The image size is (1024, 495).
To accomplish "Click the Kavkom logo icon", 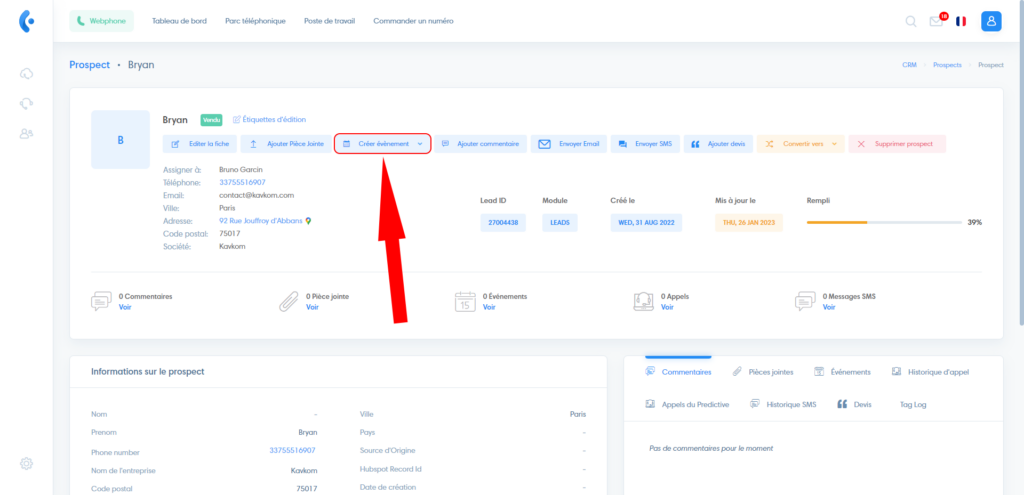I will click(27, 20).
